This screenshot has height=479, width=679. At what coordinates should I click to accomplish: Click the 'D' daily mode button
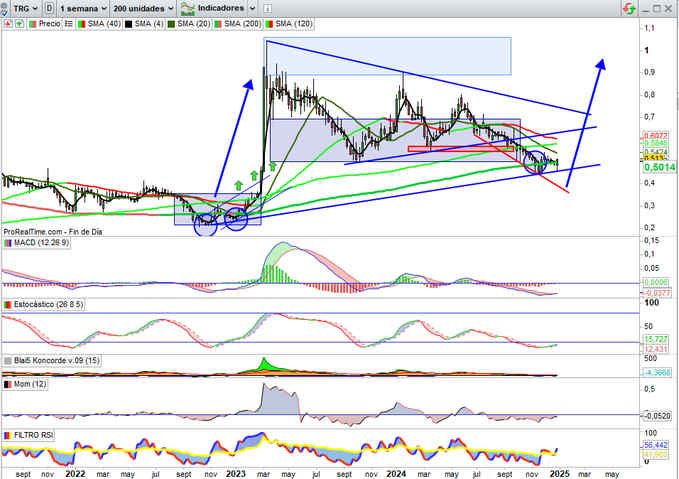(x=49, y=8)
